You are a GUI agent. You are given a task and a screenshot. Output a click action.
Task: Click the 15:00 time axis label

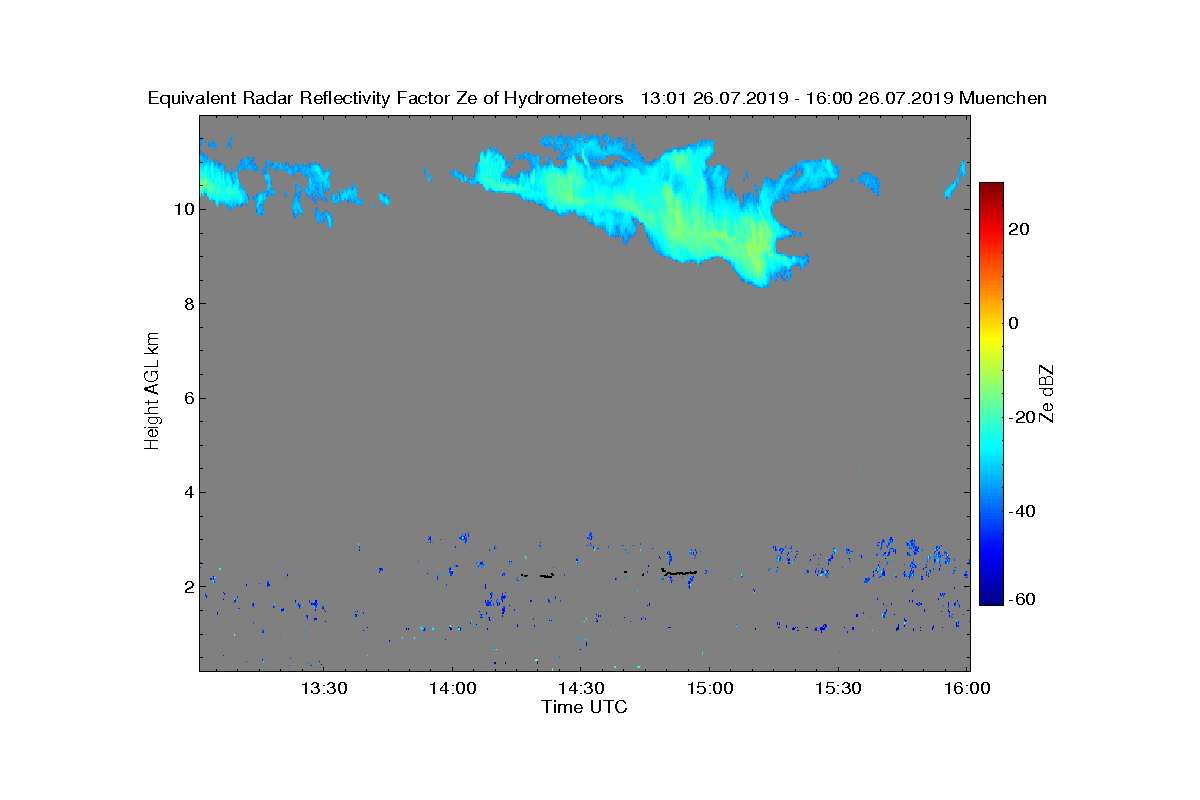coord(710,688)
